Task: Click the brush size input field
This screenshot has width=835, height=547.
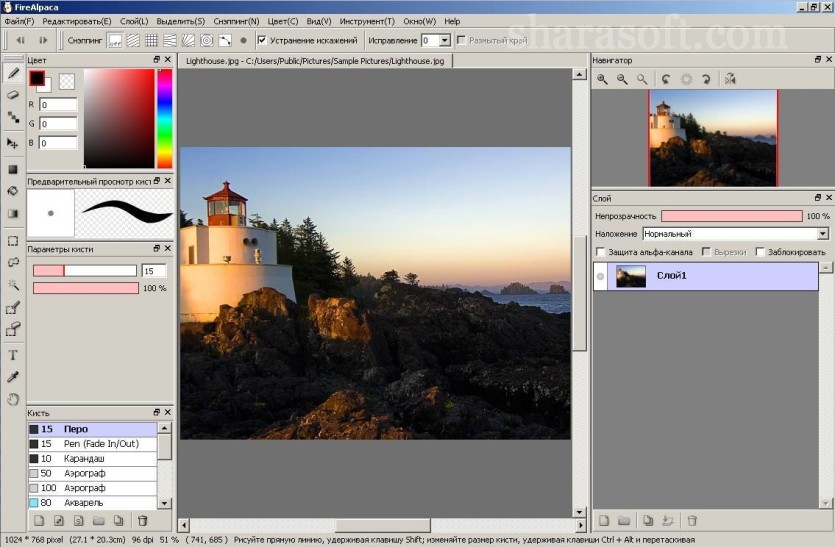Action: click(x=154, y=271)
